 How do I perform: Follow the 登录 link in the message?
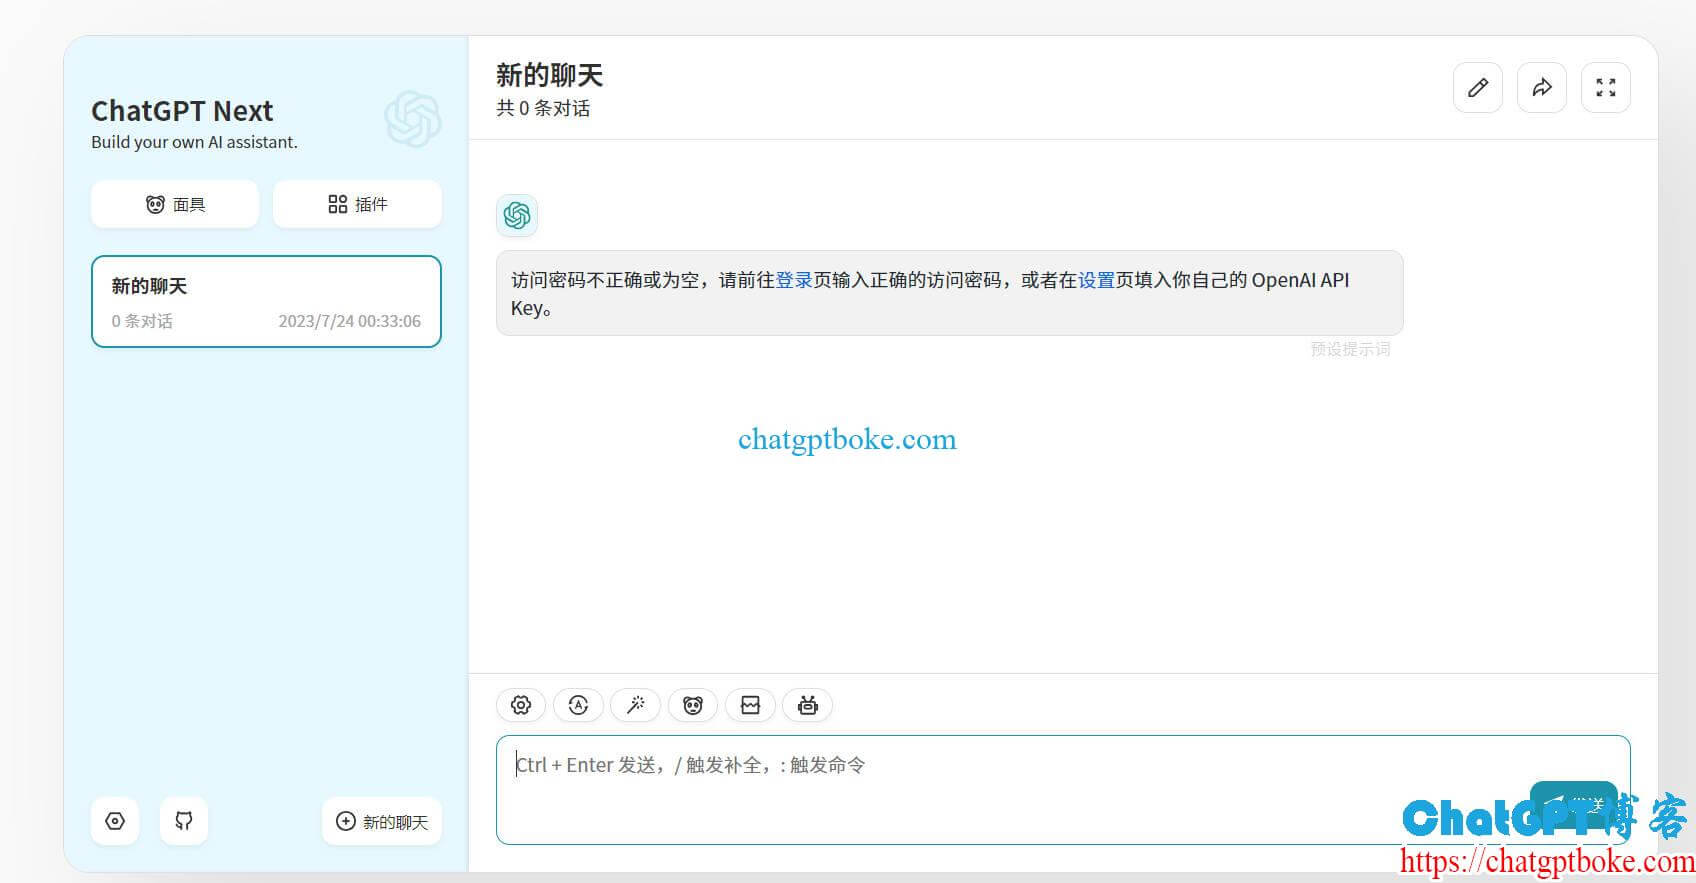[794, 280]
